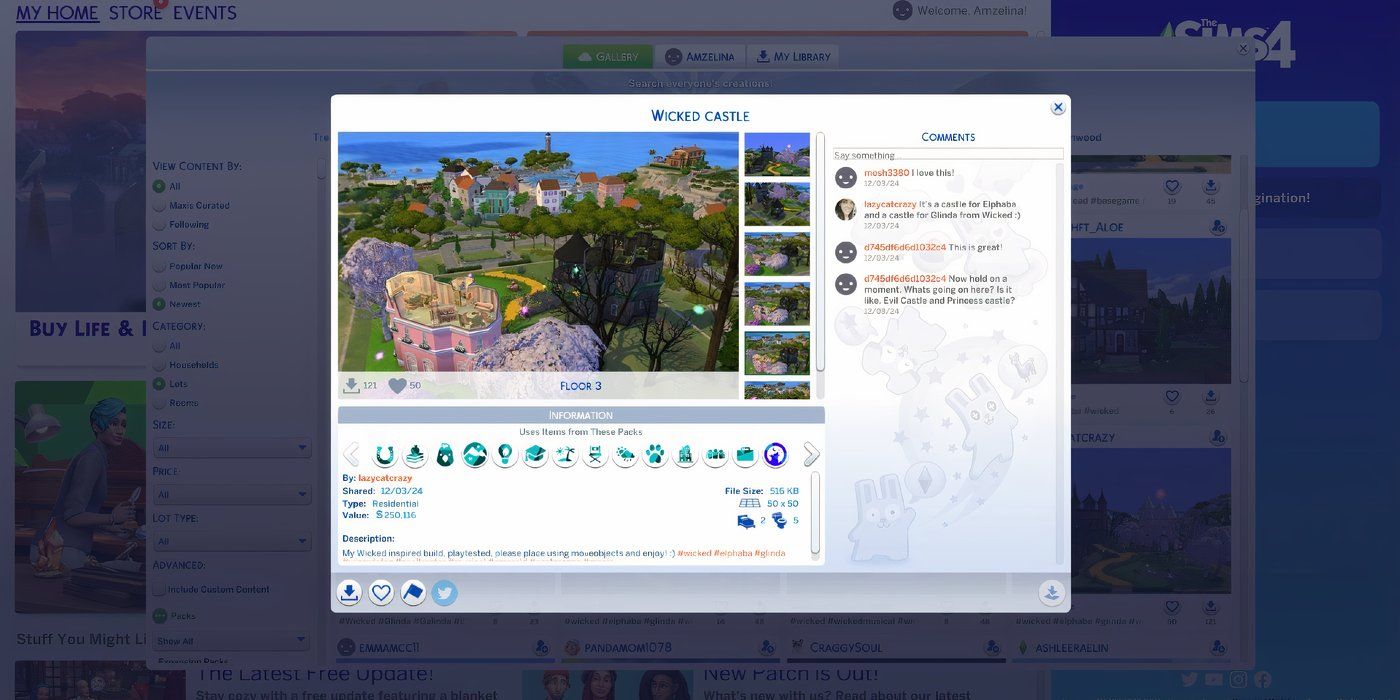Screen dimensions: 1400x700
Task: Filter category to Lots
Action: (159, 384)
